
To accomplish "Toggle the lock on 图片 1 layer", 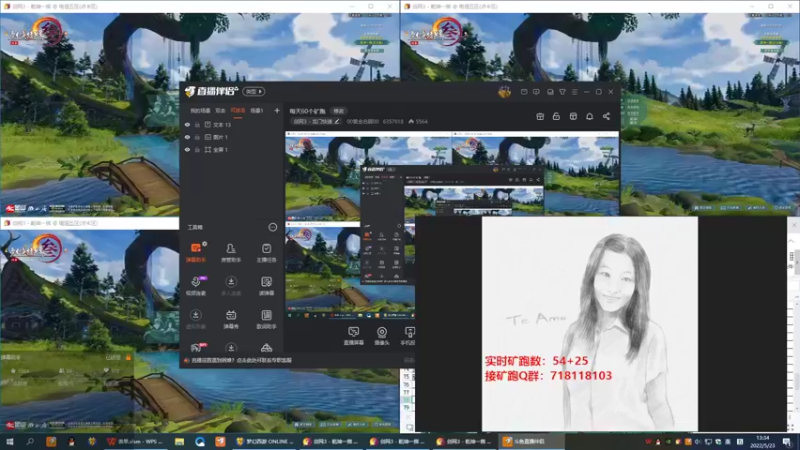I will click(197, 137).
